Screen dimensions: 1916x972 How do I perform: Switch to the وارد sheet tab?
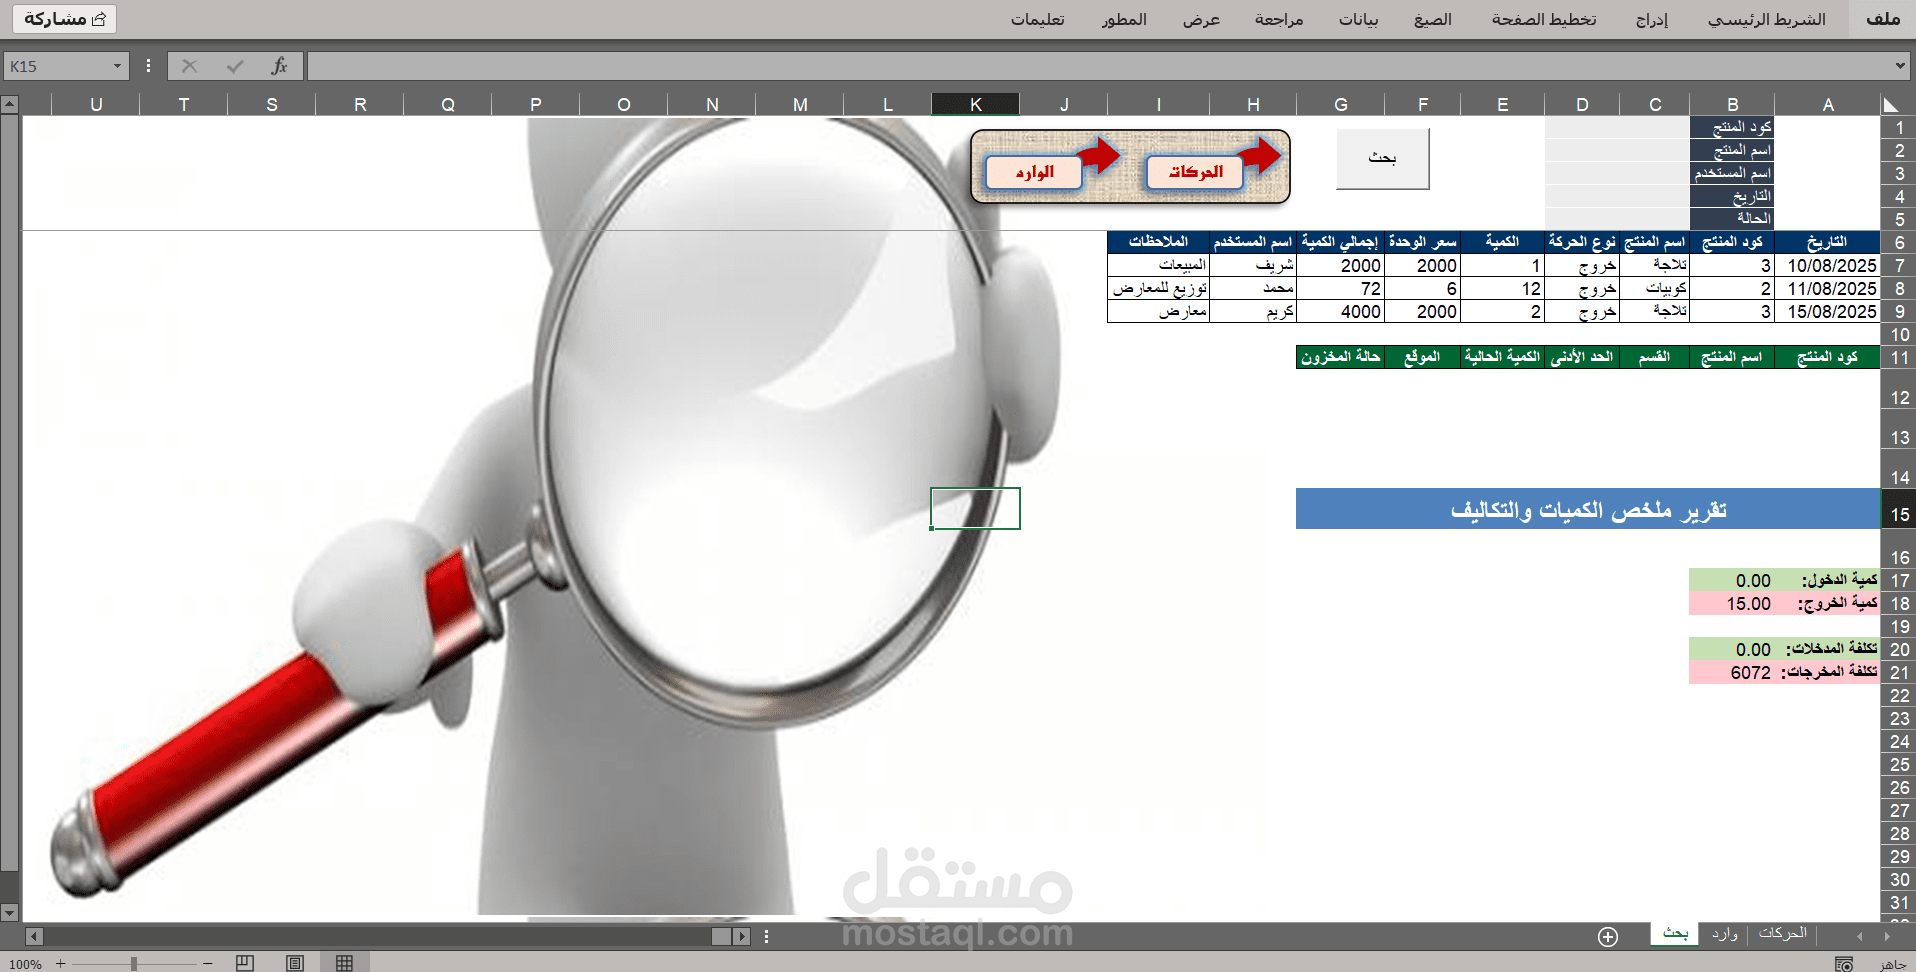click(x=1725, y=934)
